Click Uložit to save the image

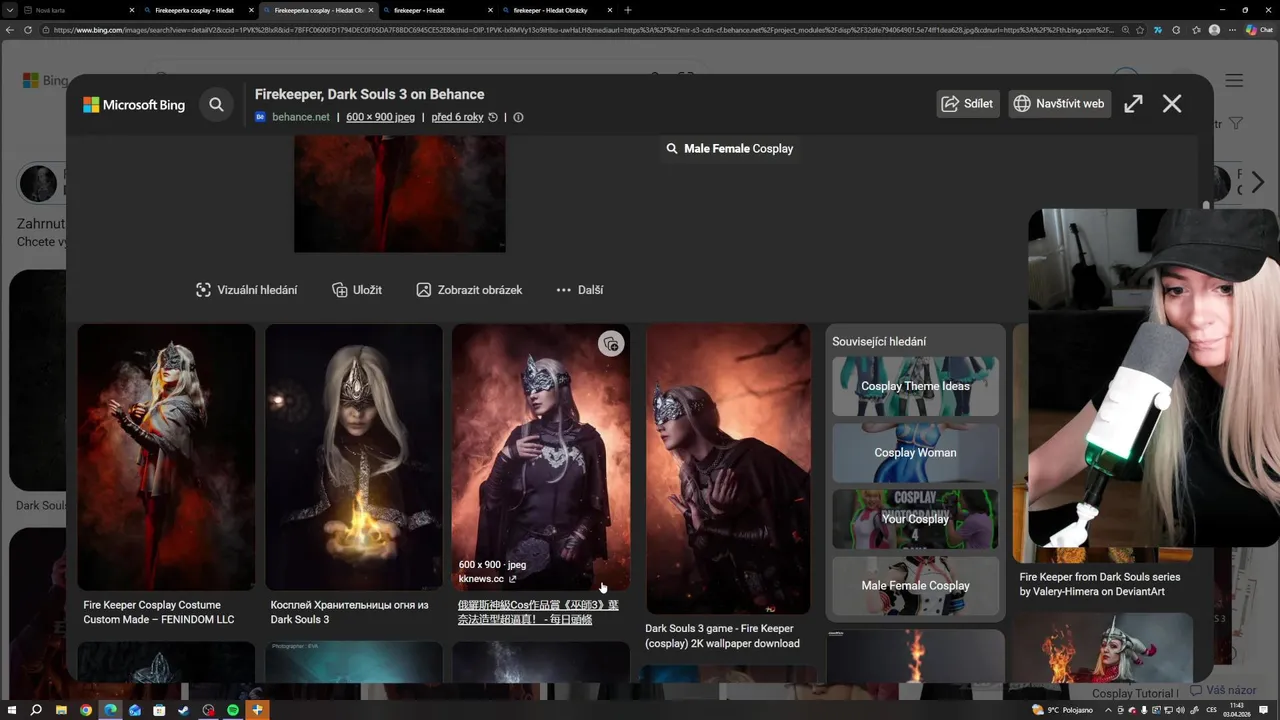357,290
